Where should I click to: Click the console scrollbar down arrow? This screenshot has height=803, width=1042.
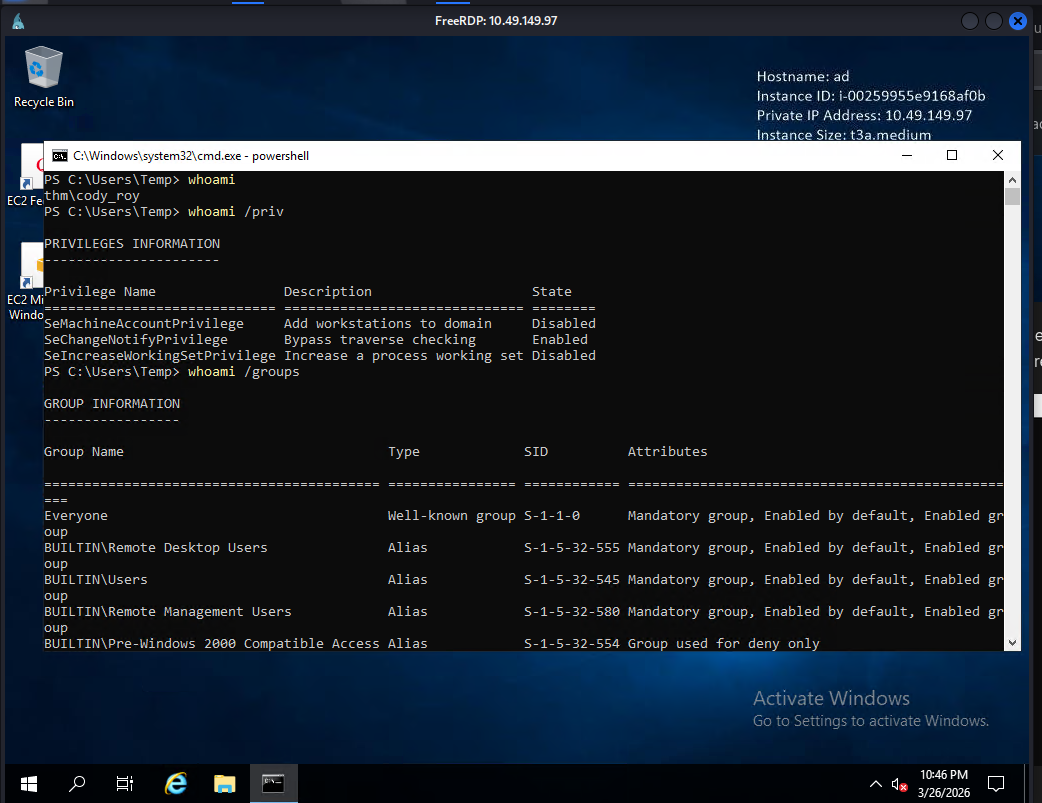point(1012,643)
